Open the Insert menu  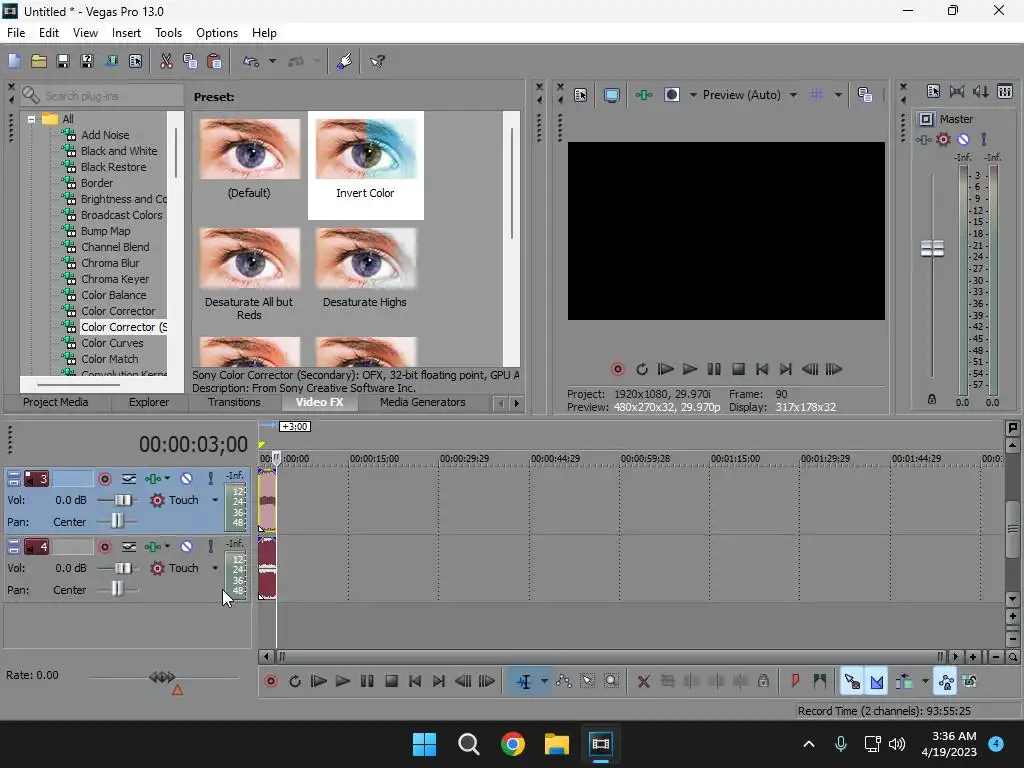[126, 33]
